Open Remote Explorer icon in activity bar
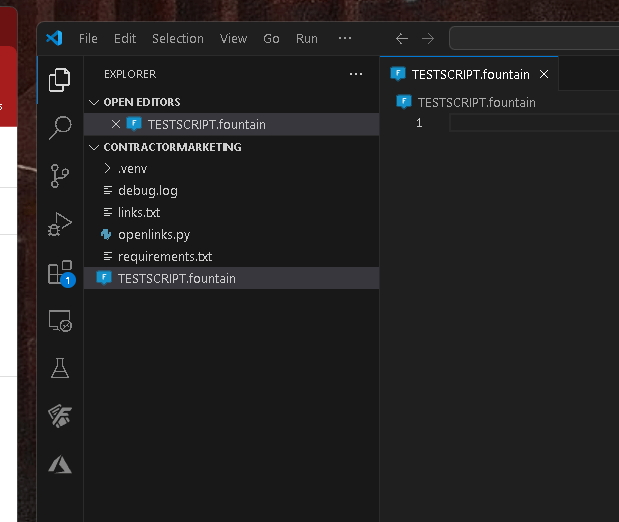619x522 pixels. (60, 321)
